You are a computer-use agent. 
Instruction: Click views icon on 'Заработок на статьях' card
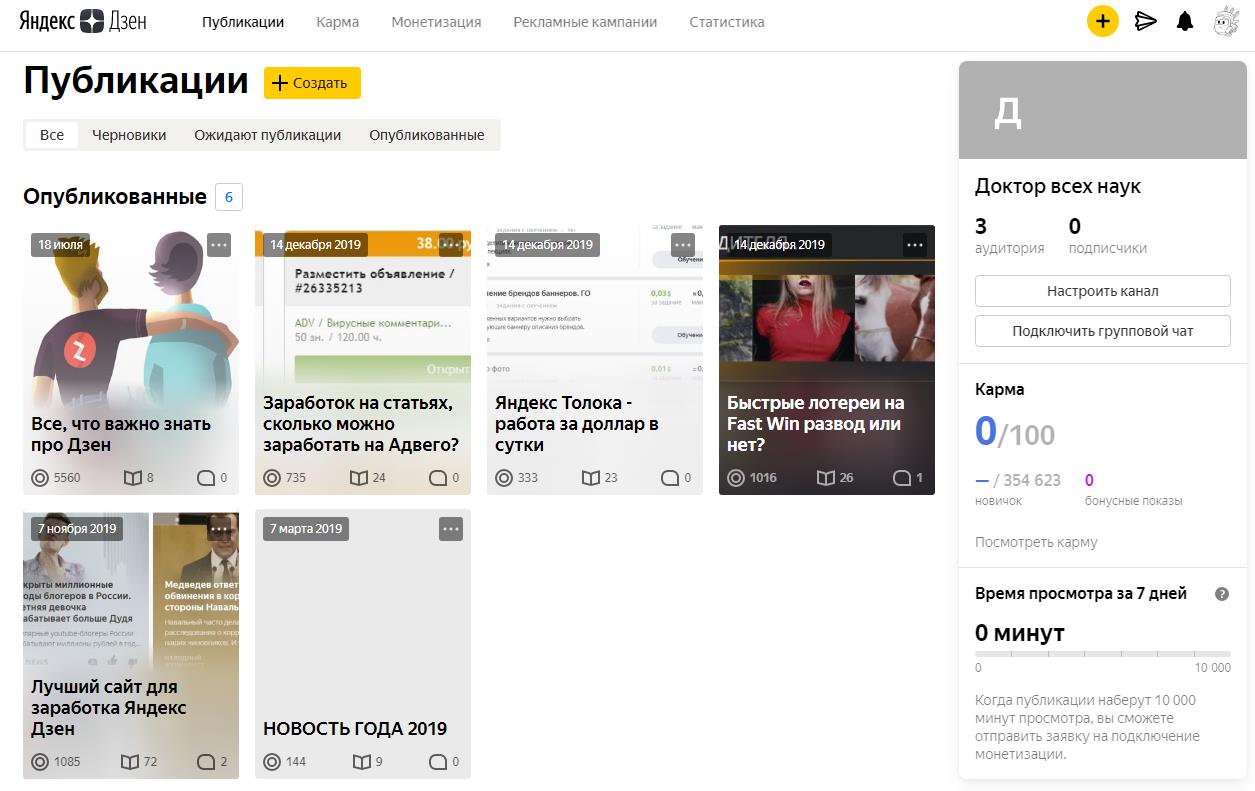coord(272,478)
